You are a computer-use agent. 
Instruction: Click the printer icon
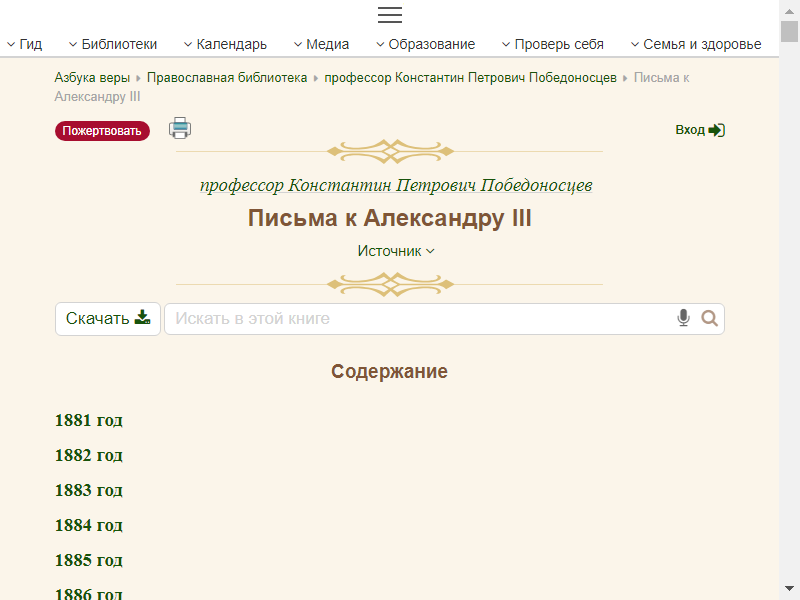coord(180,128)
